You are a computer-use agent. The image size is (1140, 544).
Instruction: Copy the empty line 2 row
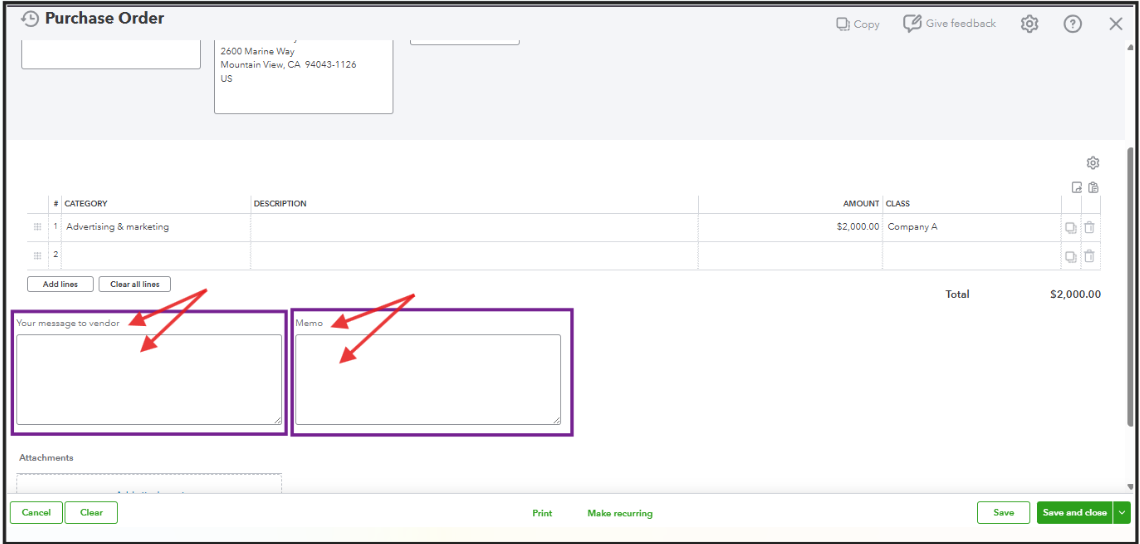[x=1071, y=256]
